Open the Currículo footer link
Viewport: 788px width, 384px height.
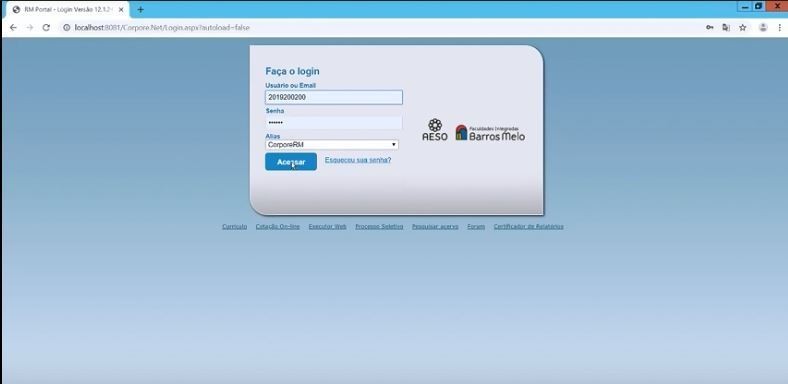tap(235, 227)
